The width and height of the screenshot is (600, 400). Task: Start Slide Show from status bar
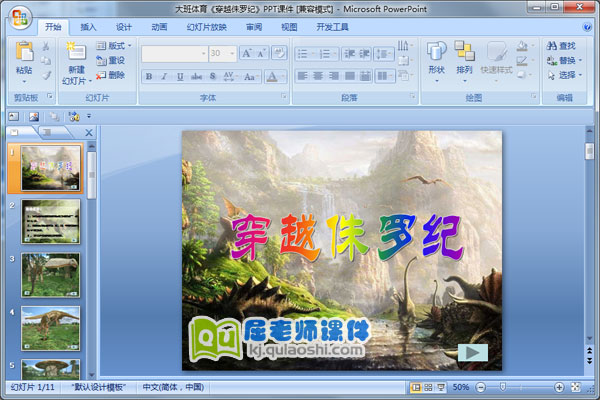click(441, 387)
